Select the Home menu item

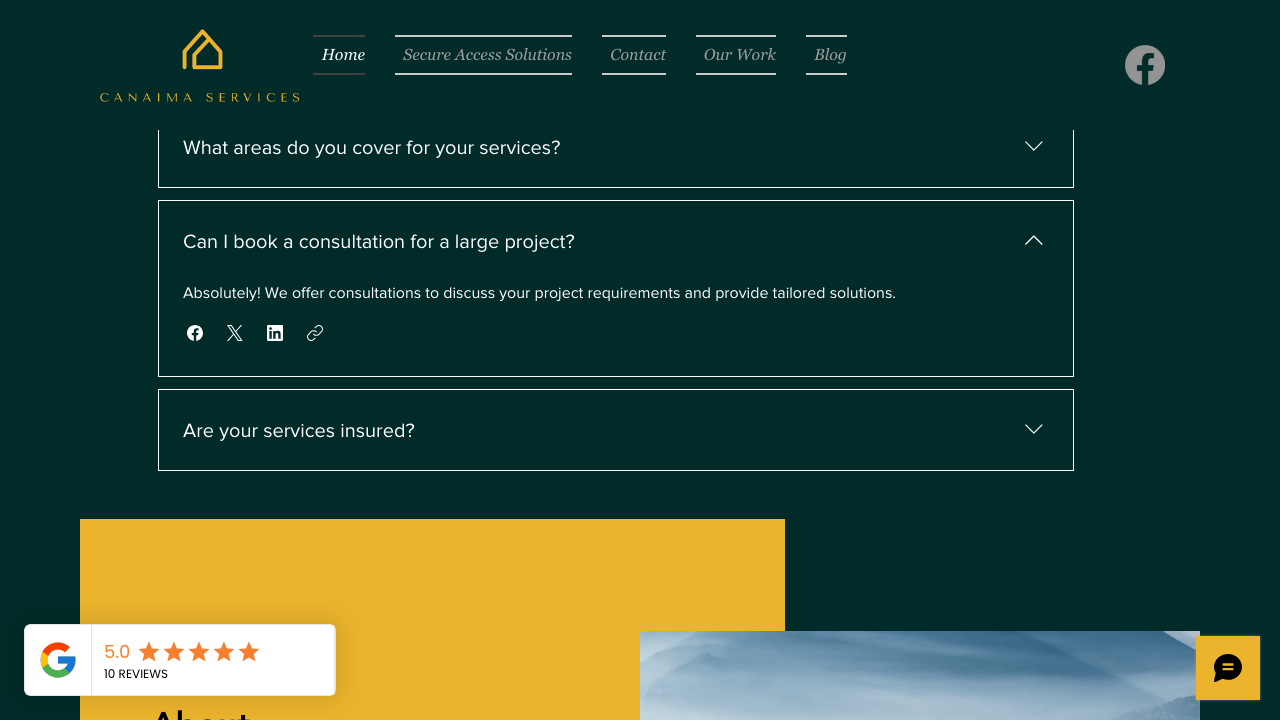click(x=342, y=54)
